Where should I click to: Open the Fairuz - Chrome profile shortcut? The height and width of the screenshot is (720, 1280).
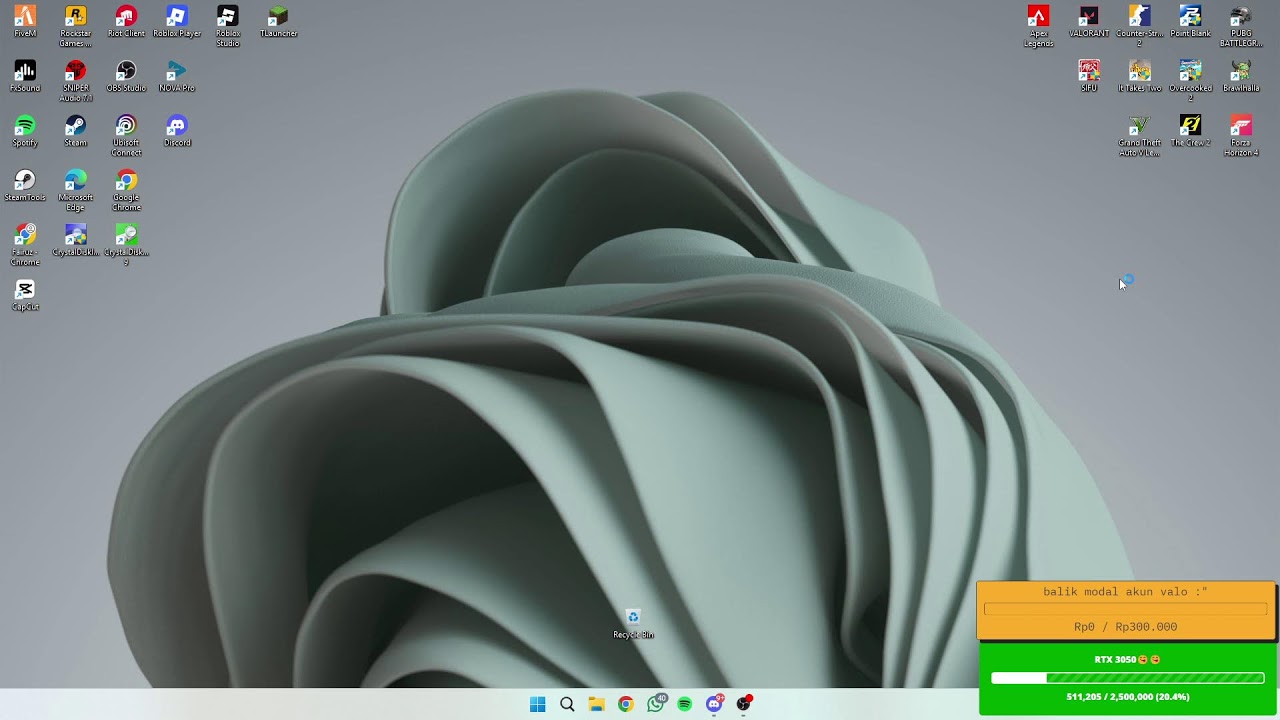[25, 246]
